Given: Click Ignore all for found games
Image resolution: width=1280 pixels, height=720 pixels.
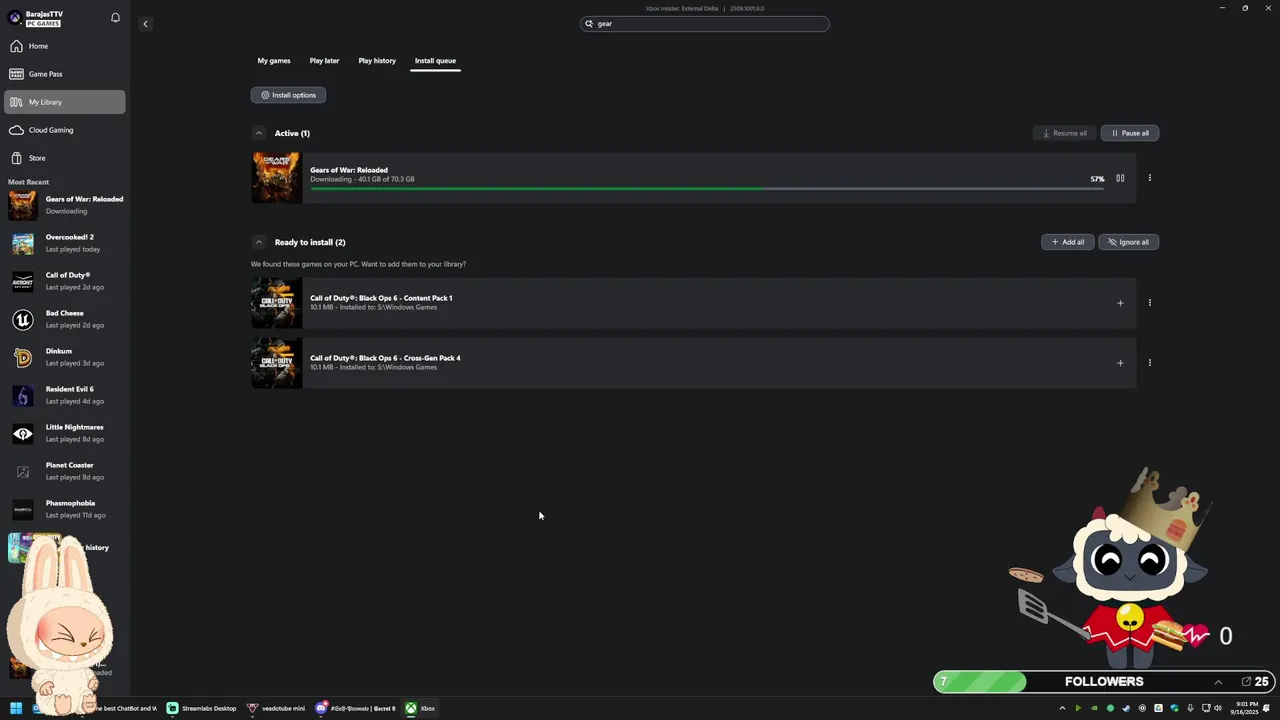Looking at the screenshot, I should point(1128,242).
